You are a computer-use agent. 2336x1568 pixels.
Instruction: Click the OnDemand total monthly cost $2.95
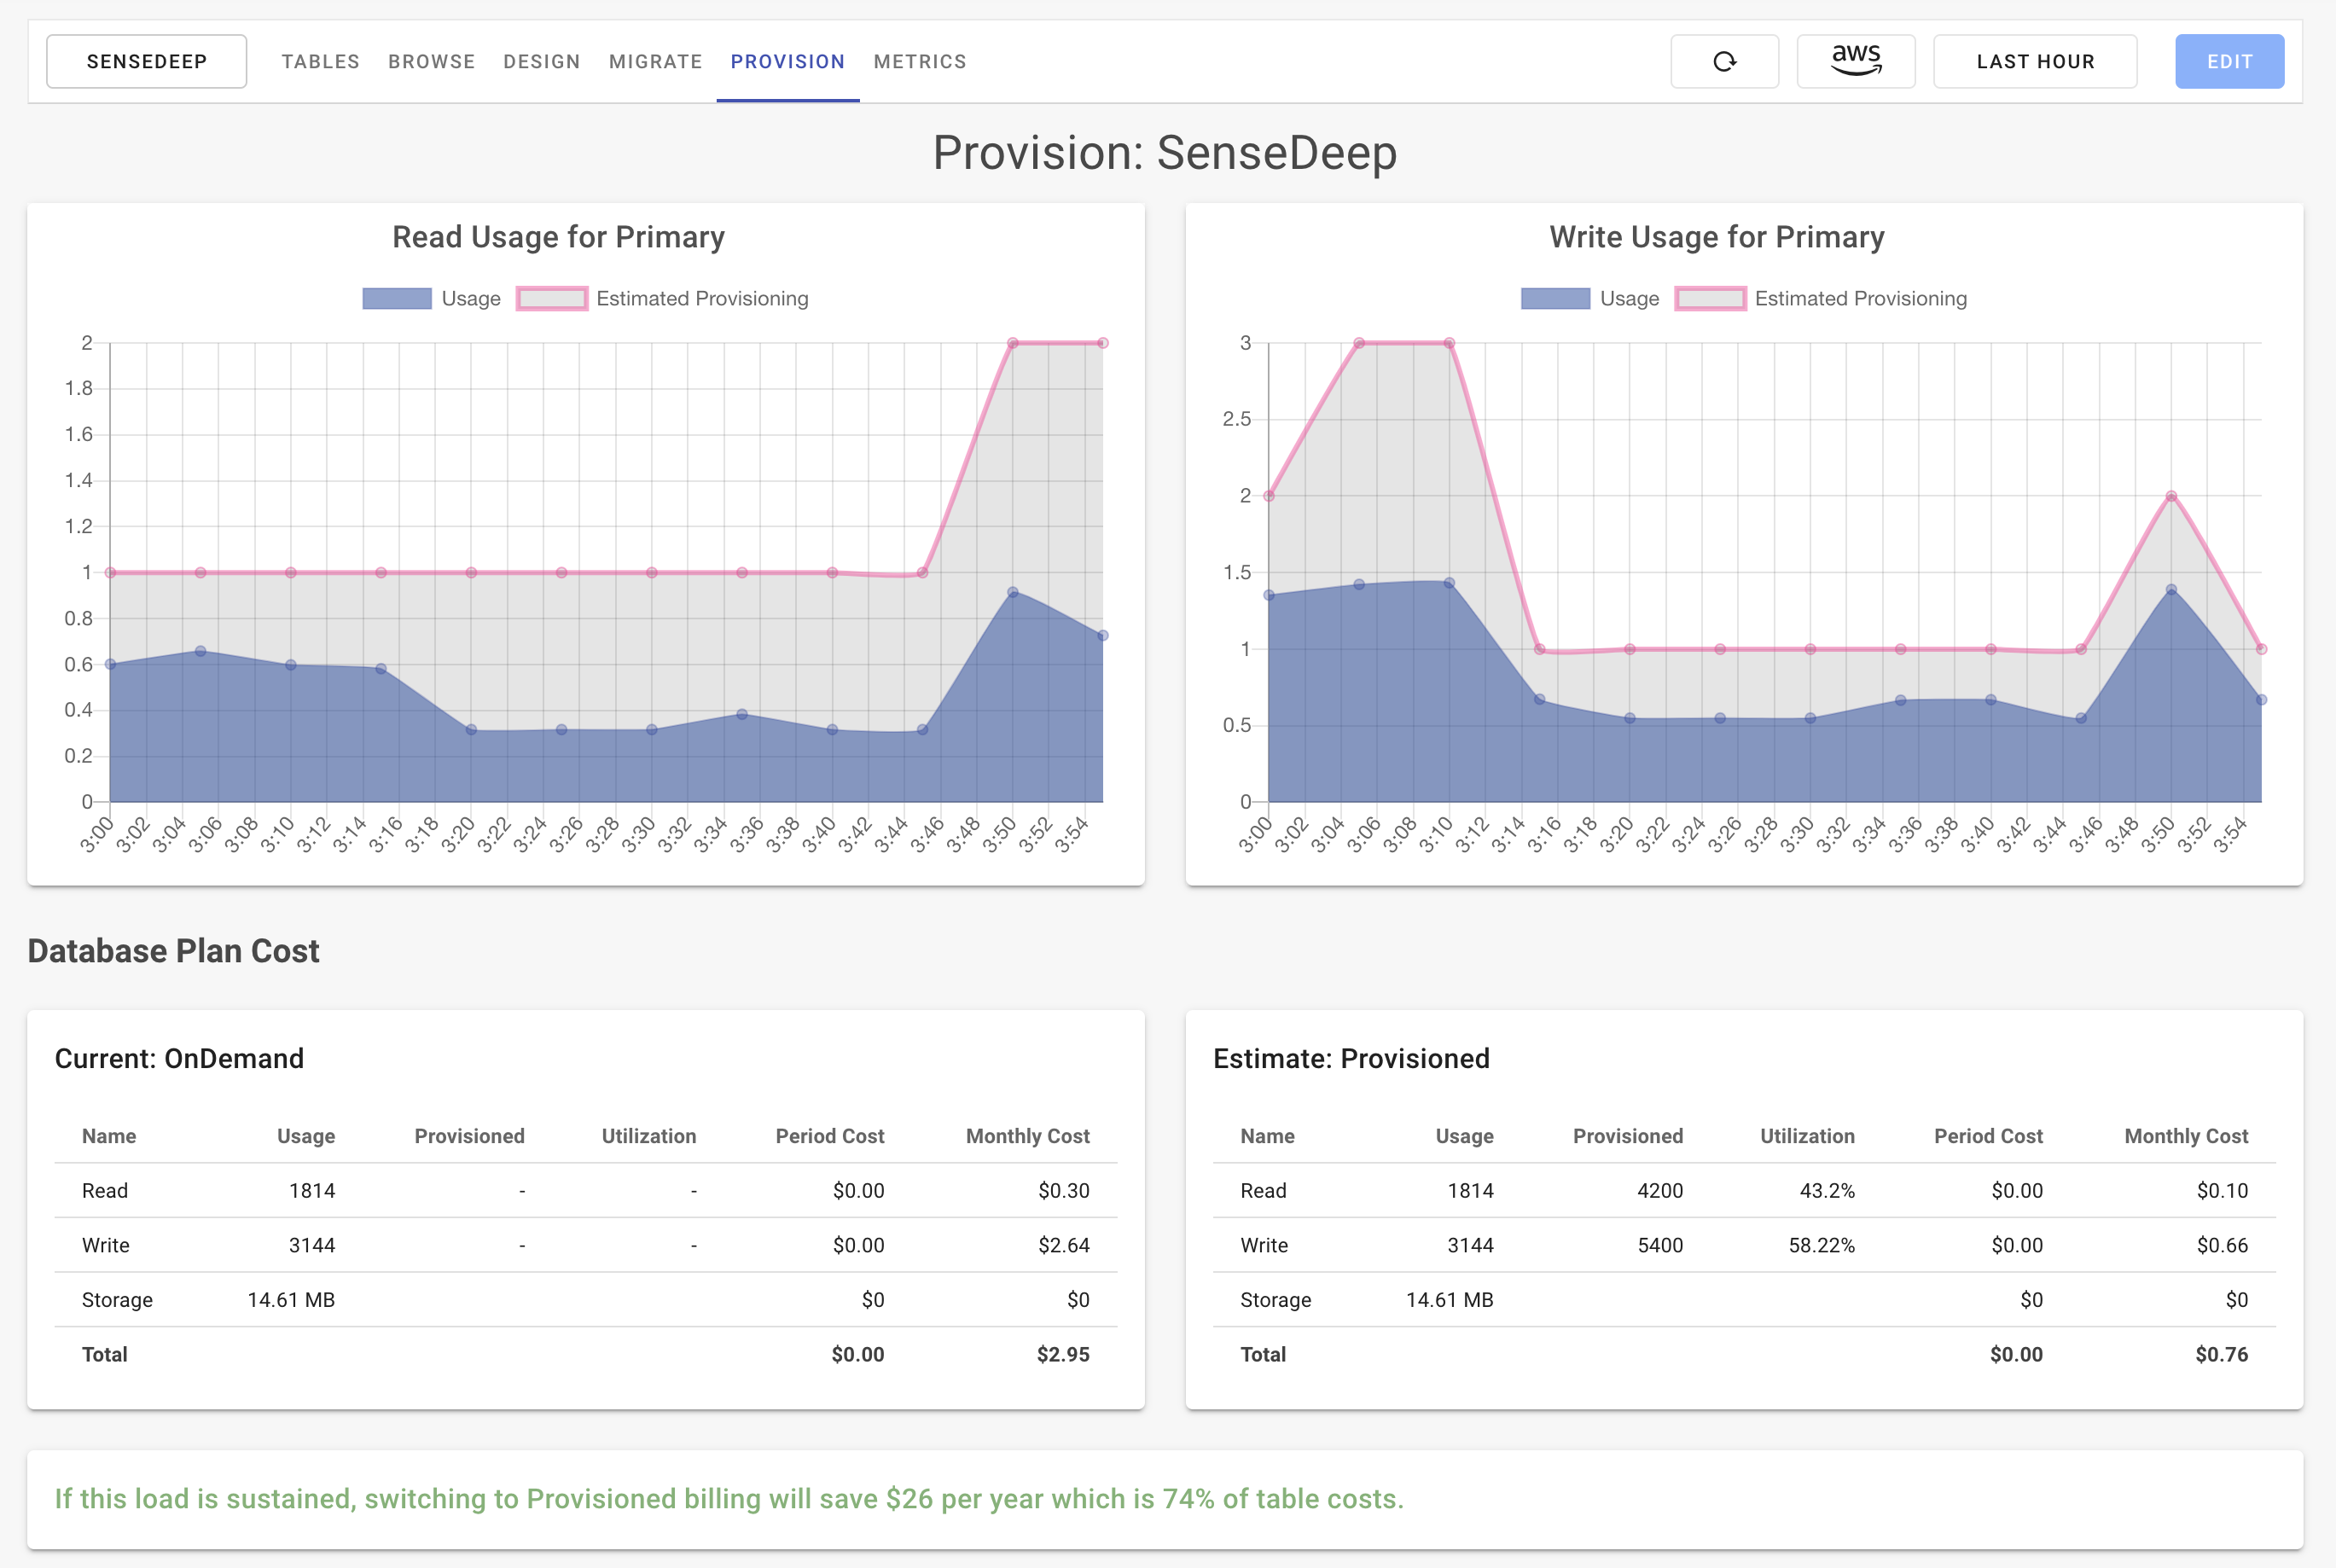pos(1063,1354)
